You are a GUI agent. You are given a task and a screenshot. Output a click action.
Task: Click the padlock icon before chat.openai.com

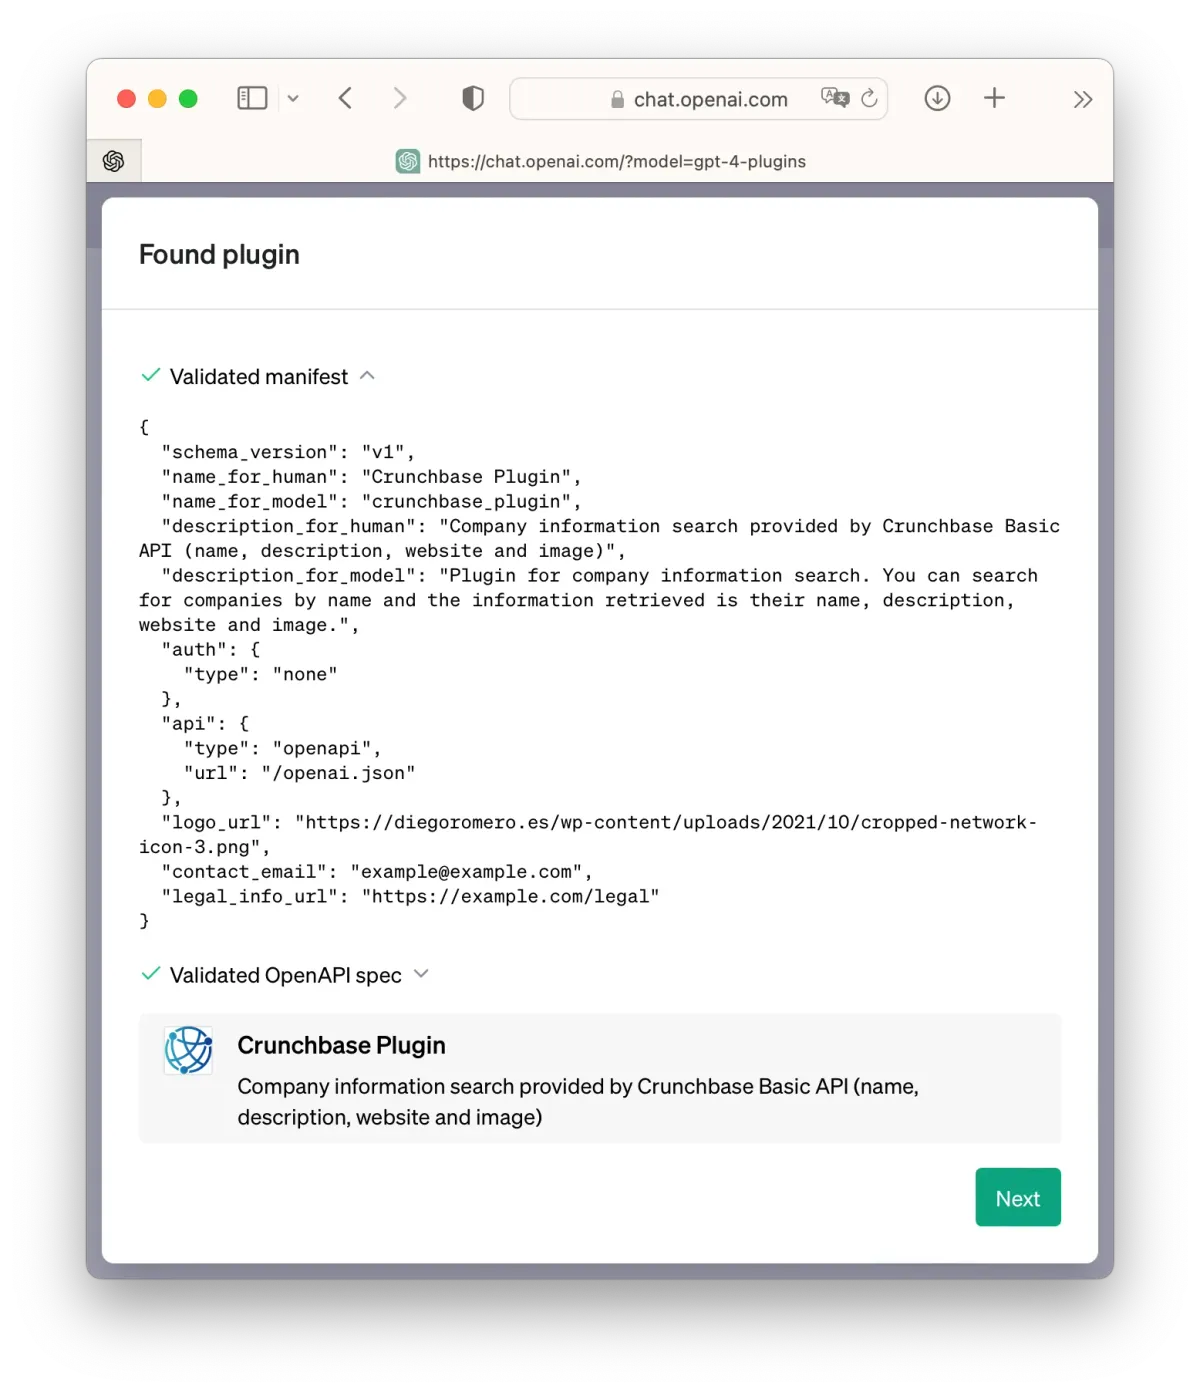pos(618,99)
